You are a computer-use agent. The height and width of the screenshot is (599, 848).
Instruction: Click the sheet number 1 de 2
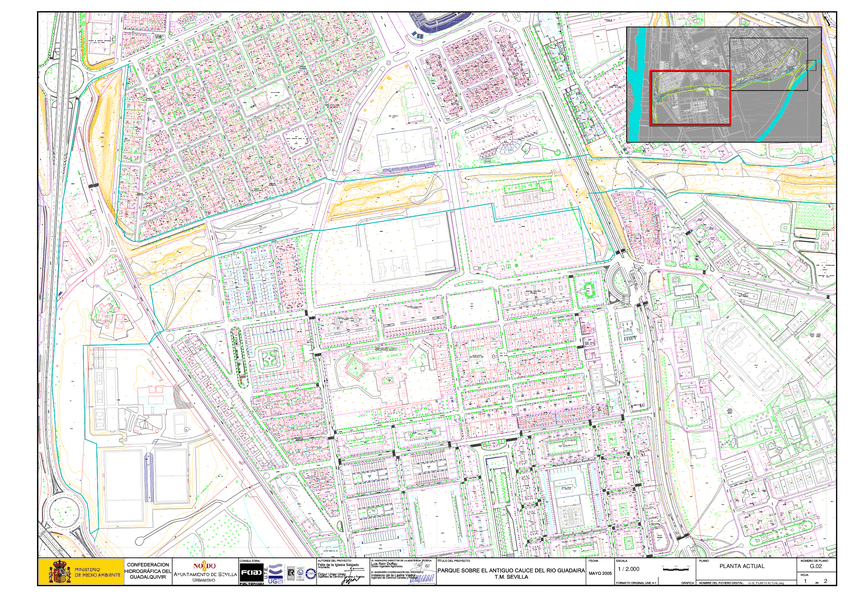click(816, 581)
